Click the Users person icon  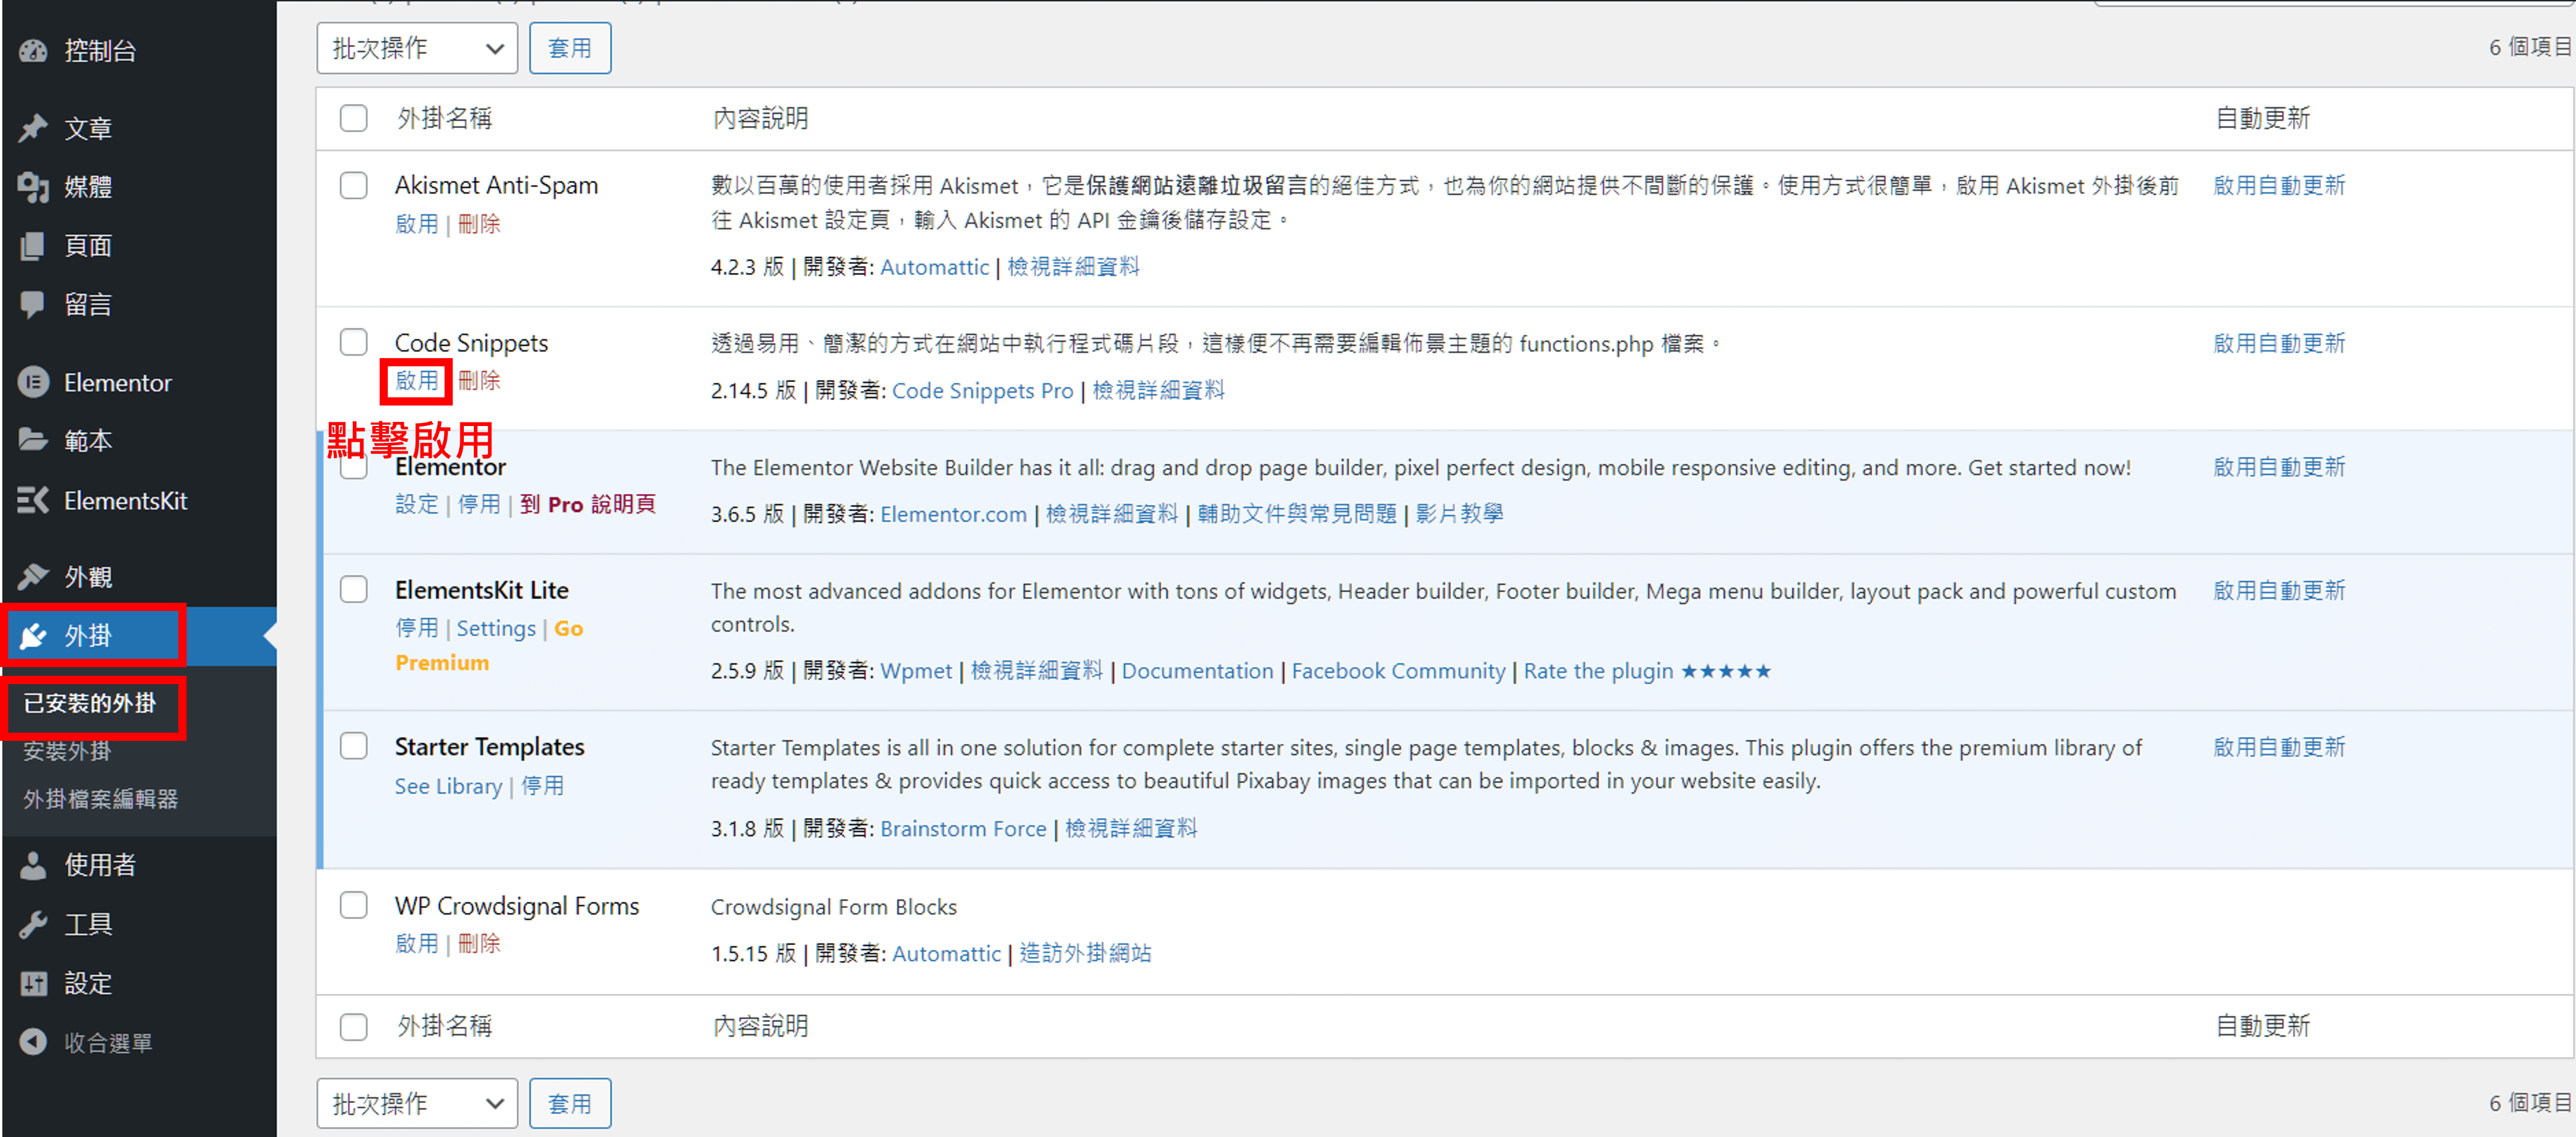(x=33, y=865)
